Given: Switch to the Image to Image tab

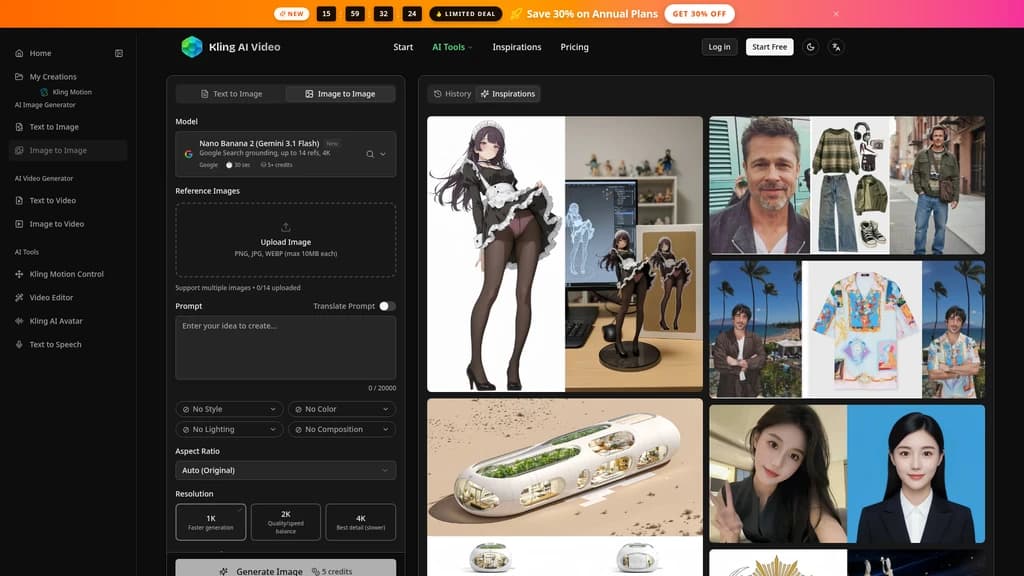Looking at the screenshot, I should 340,94.
